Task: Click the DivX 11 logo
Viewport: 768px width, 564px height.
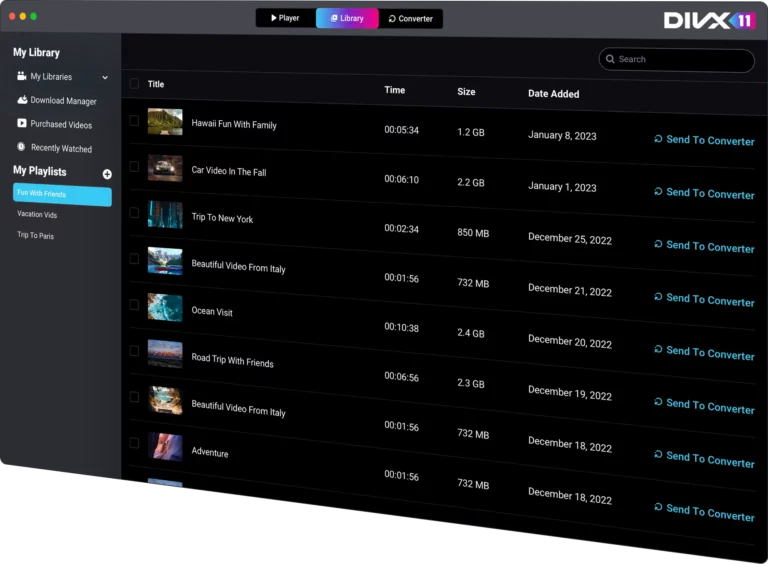Action: (709, 21)
